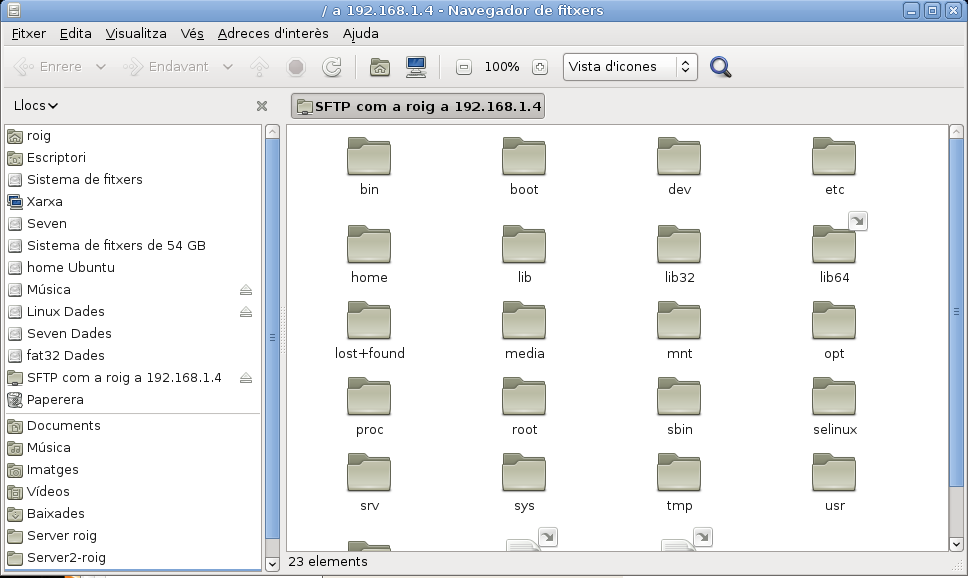
Task: Open the Enrere history dropdown arrow
Action: pos(101,67)
